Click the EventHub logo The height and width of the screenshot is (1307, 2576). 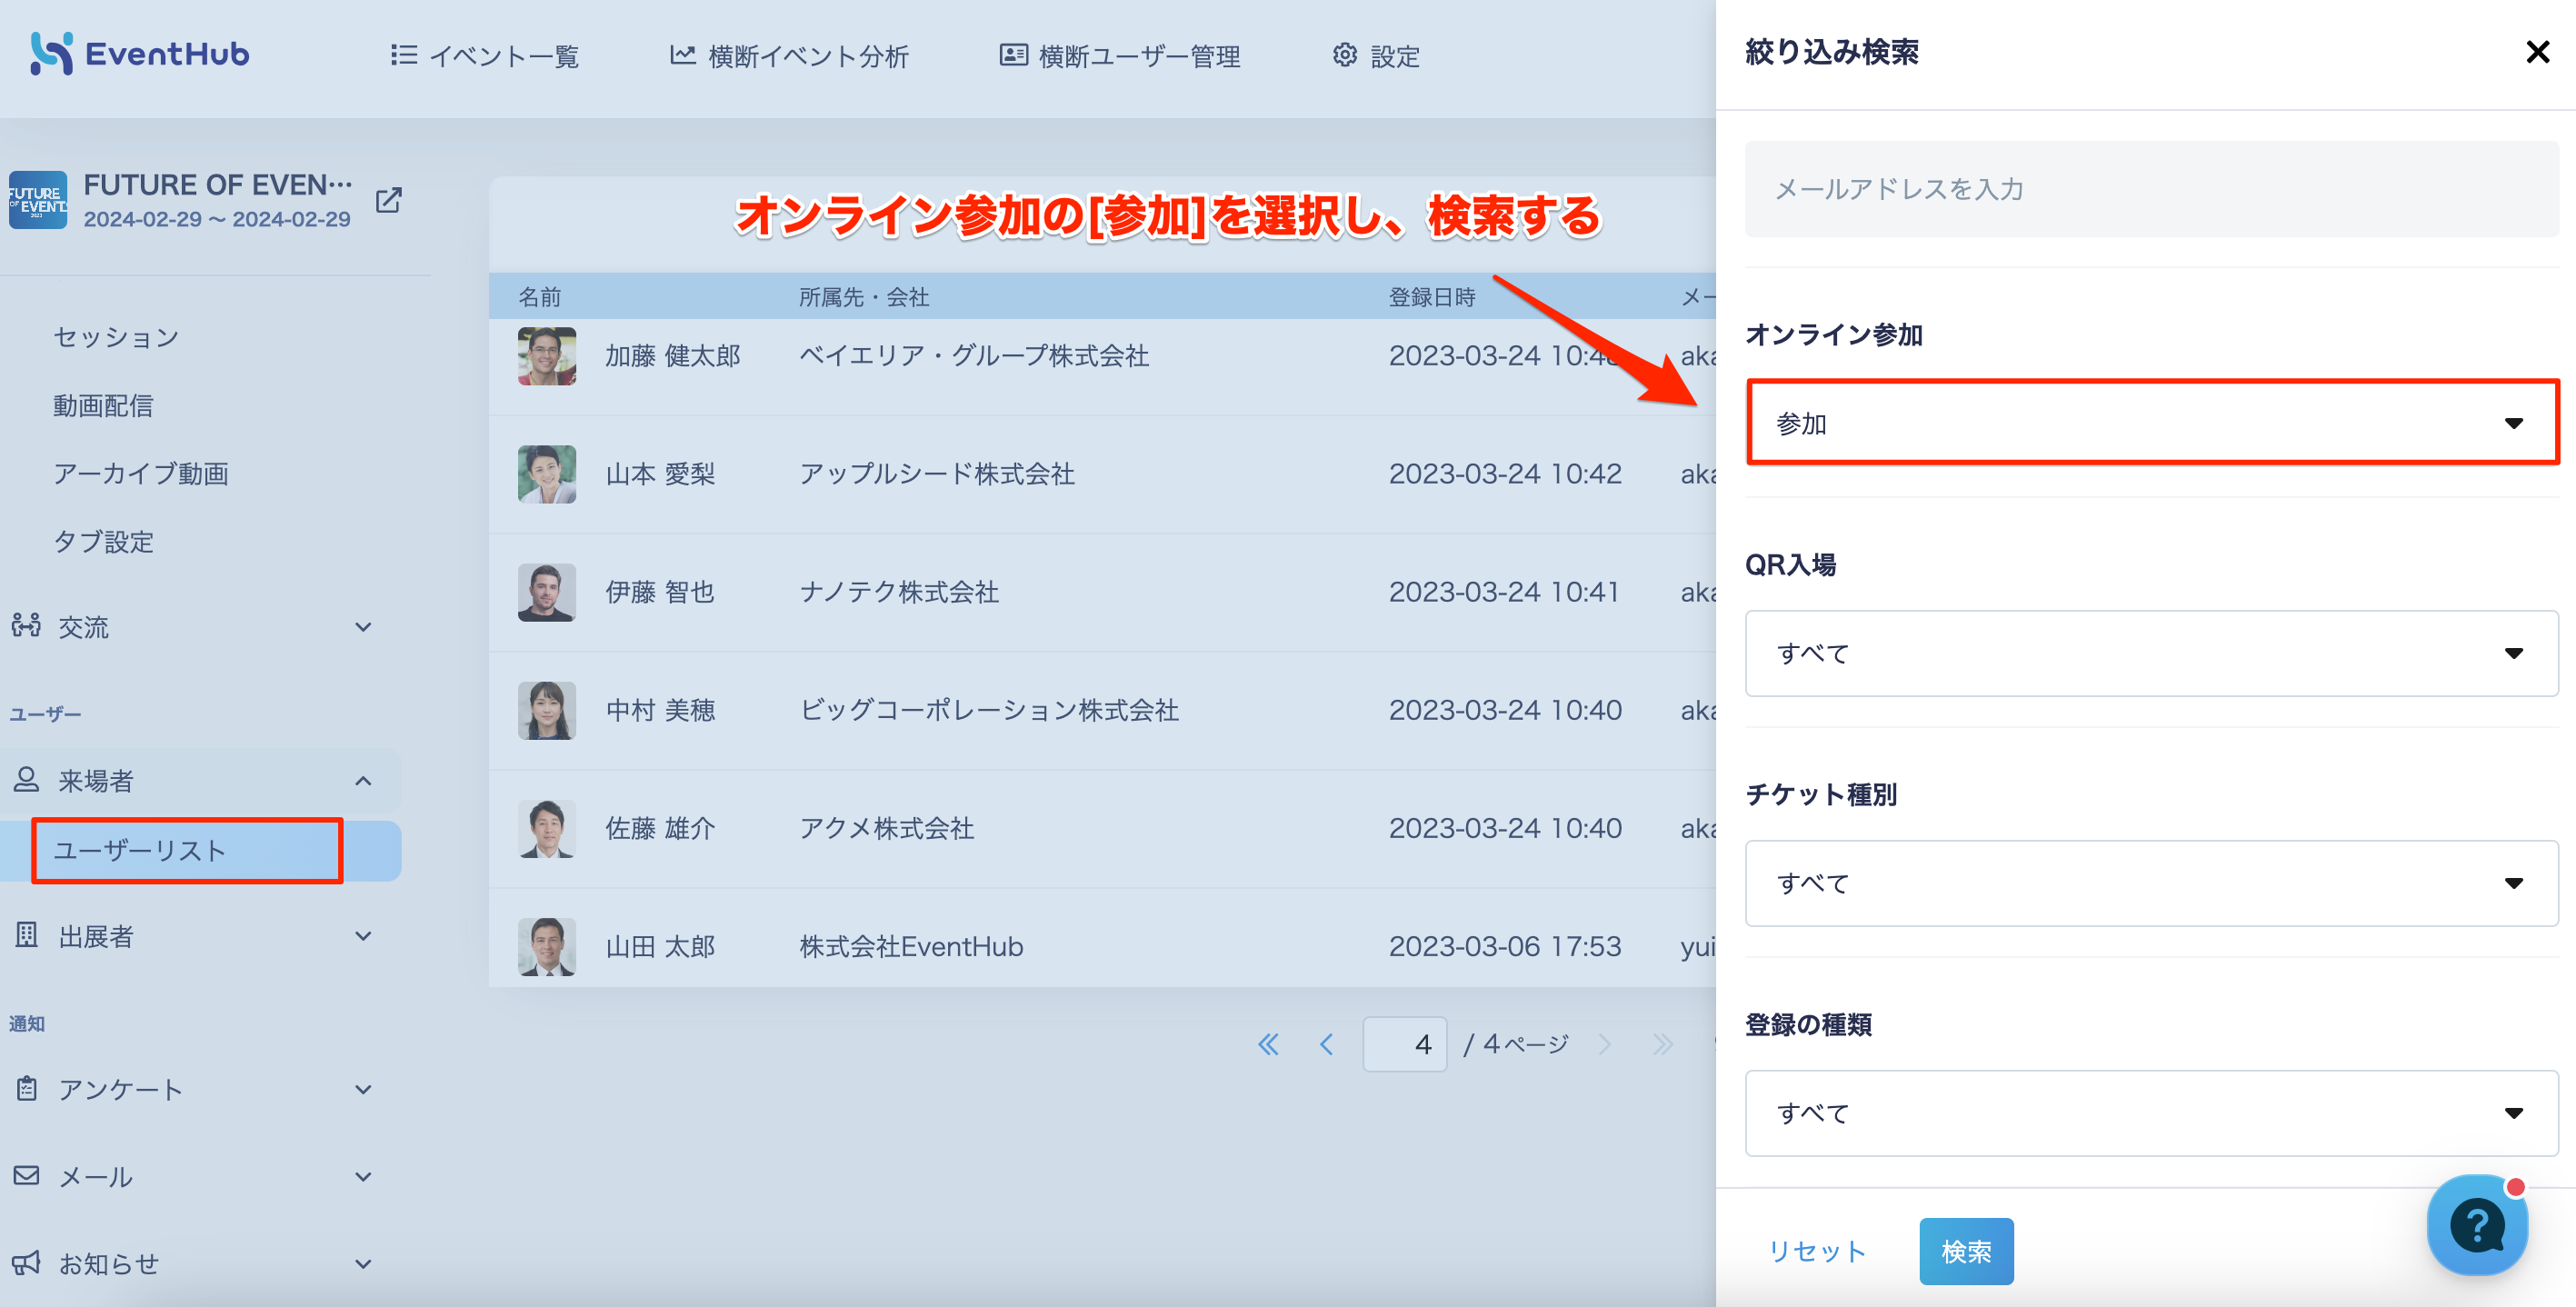tap(139, 54)
